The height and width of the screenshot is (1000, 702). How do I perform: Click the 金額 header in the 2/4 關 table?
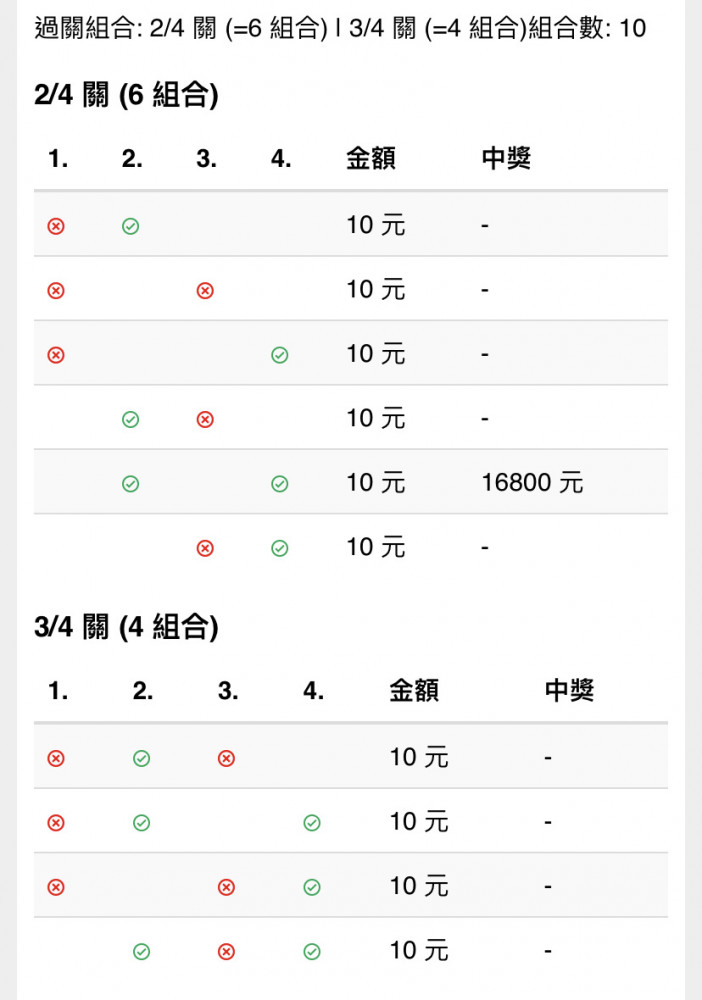(x=371, y=158)
